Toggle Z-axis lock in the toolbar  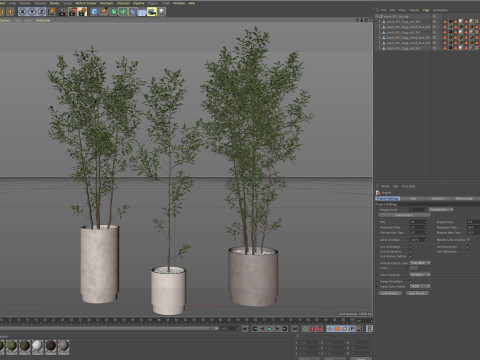coord(42,12)
